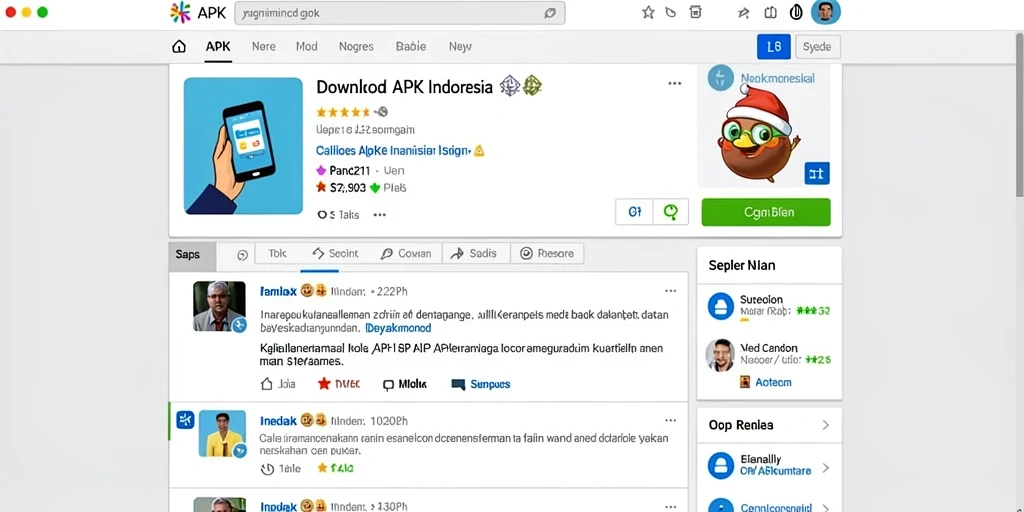Click the three dots next to S Taks
Screen dimensions: 1024x512
coord(379,215)
